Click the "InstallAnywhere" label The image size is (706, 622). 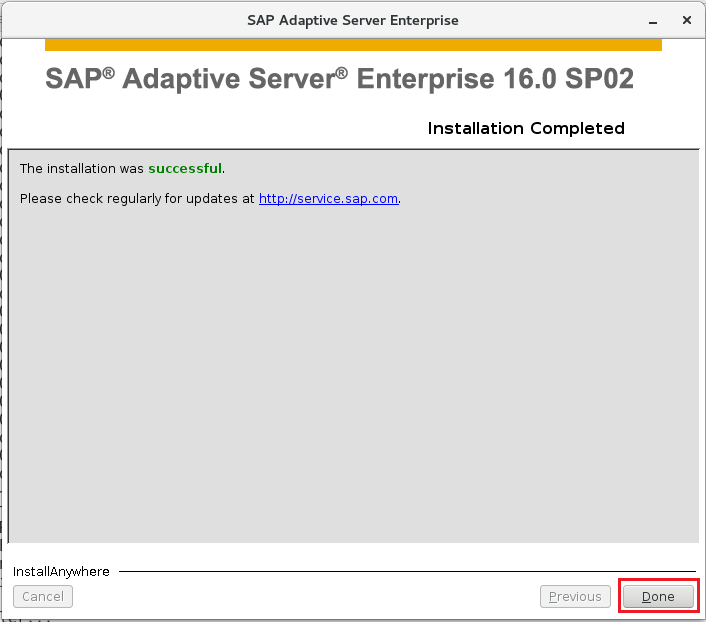[61, 572]
